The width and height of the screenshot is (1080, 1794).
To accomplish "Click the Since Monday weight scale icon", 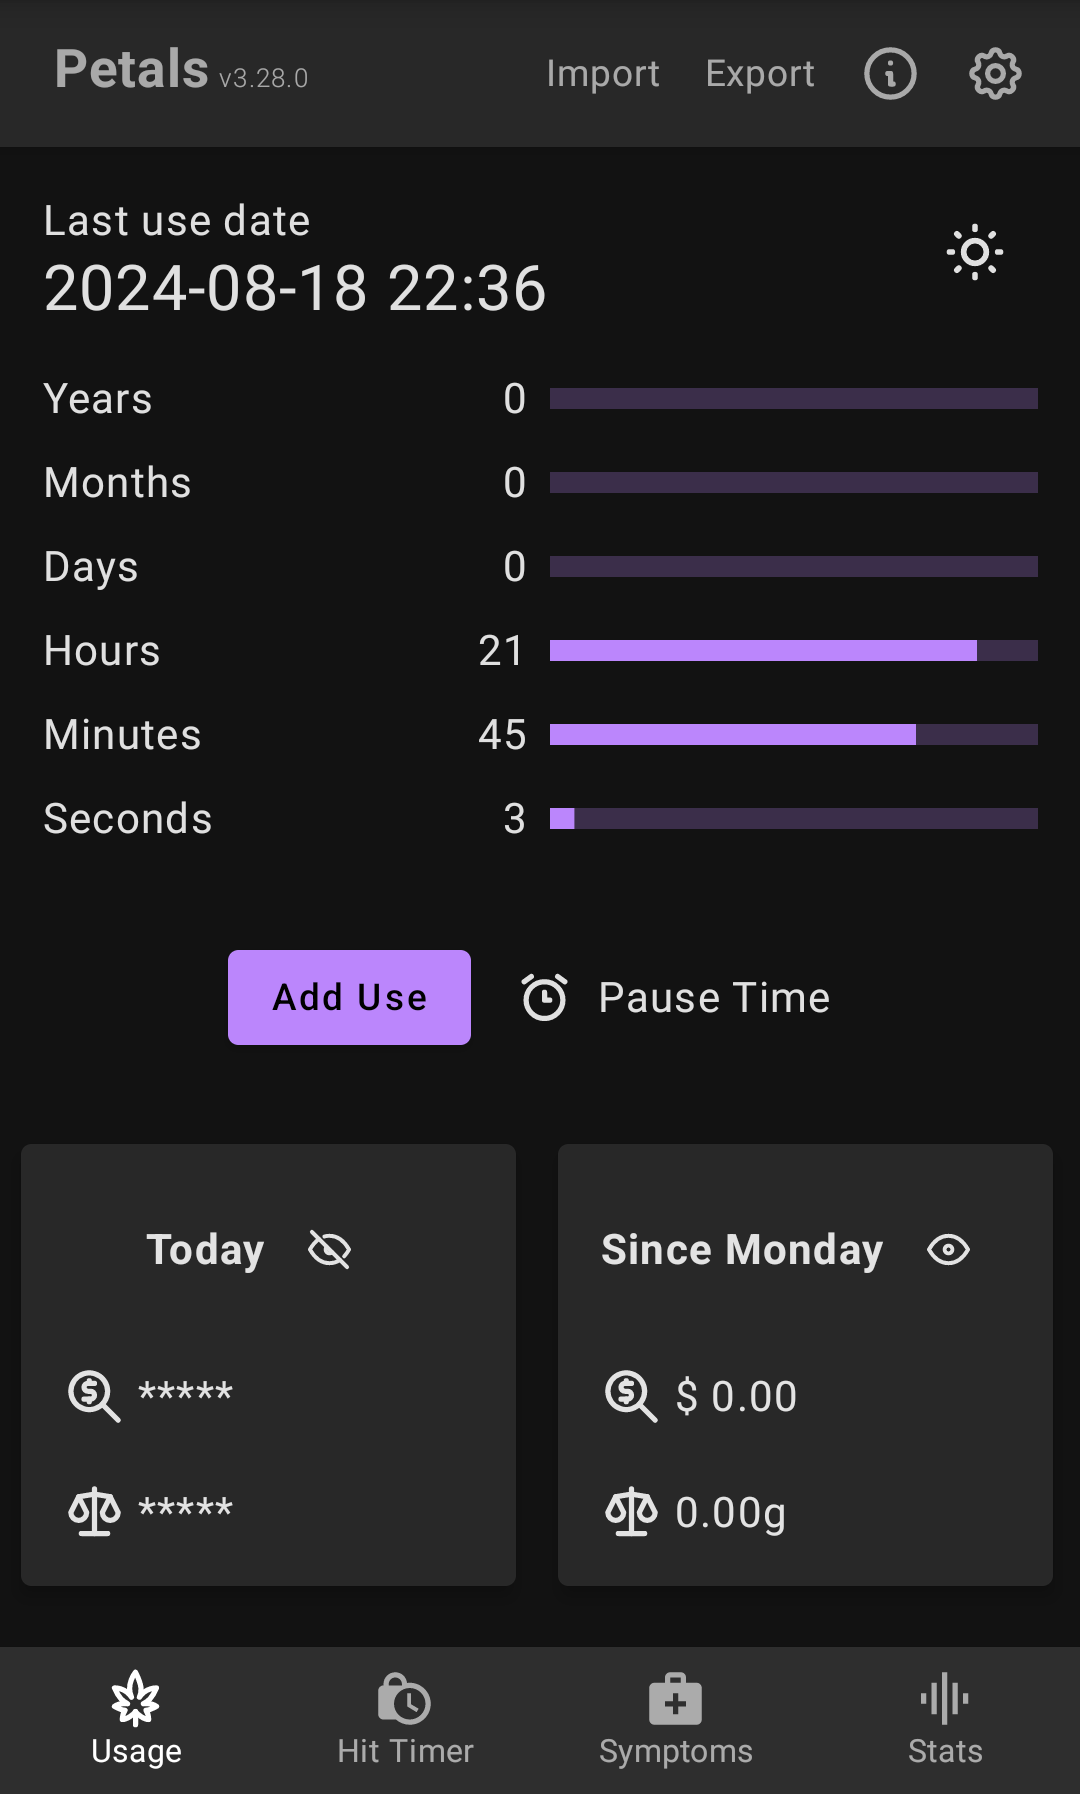I will 631,1510.
